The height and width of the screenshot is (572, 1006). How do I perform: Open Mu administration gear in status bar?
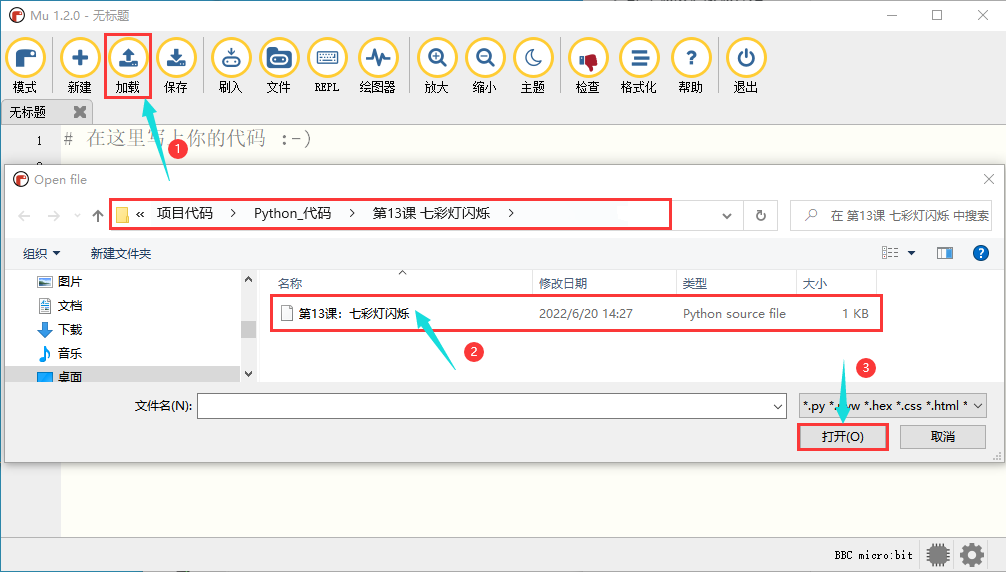(971, 555)
